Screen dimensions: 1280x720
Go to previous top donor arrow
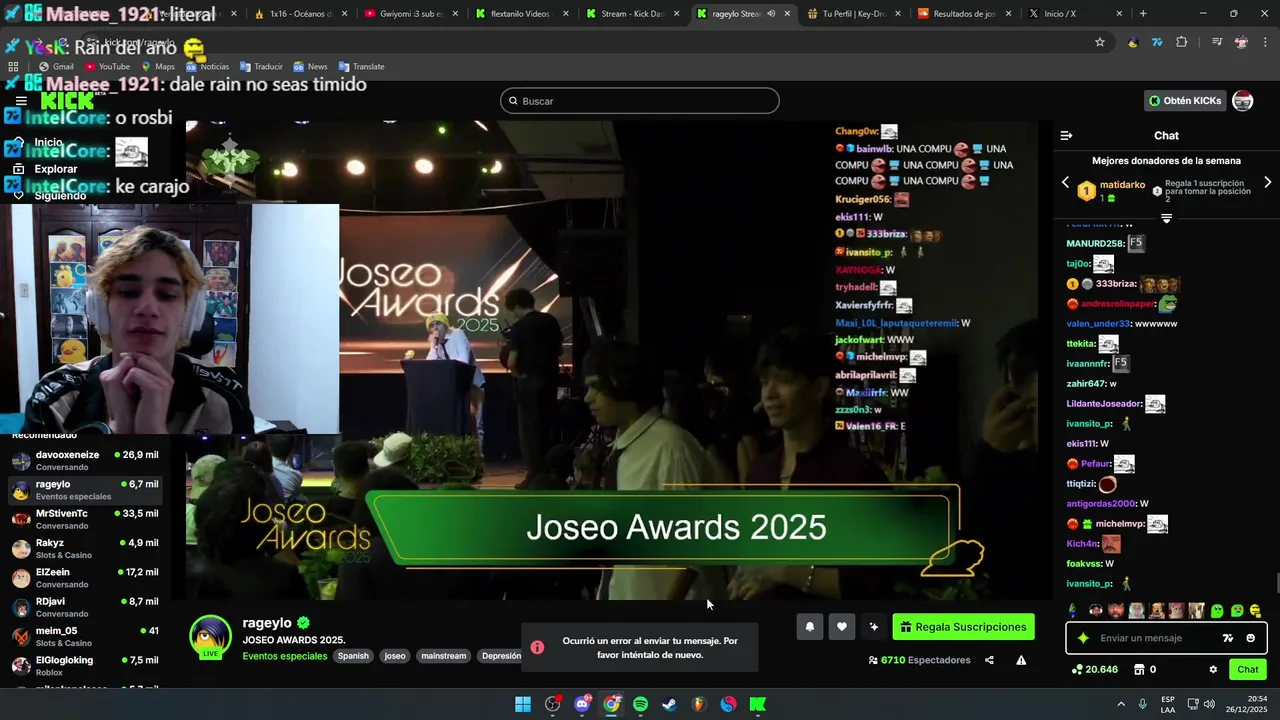click(1065, 183)
